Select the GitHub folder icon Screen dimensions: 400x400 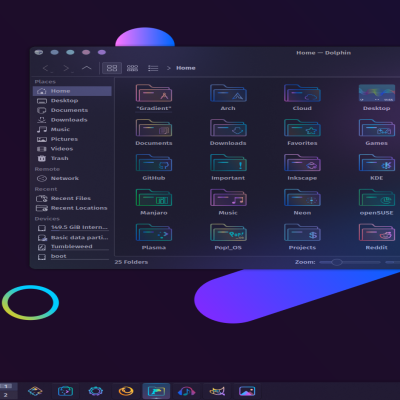pos(154,163)
